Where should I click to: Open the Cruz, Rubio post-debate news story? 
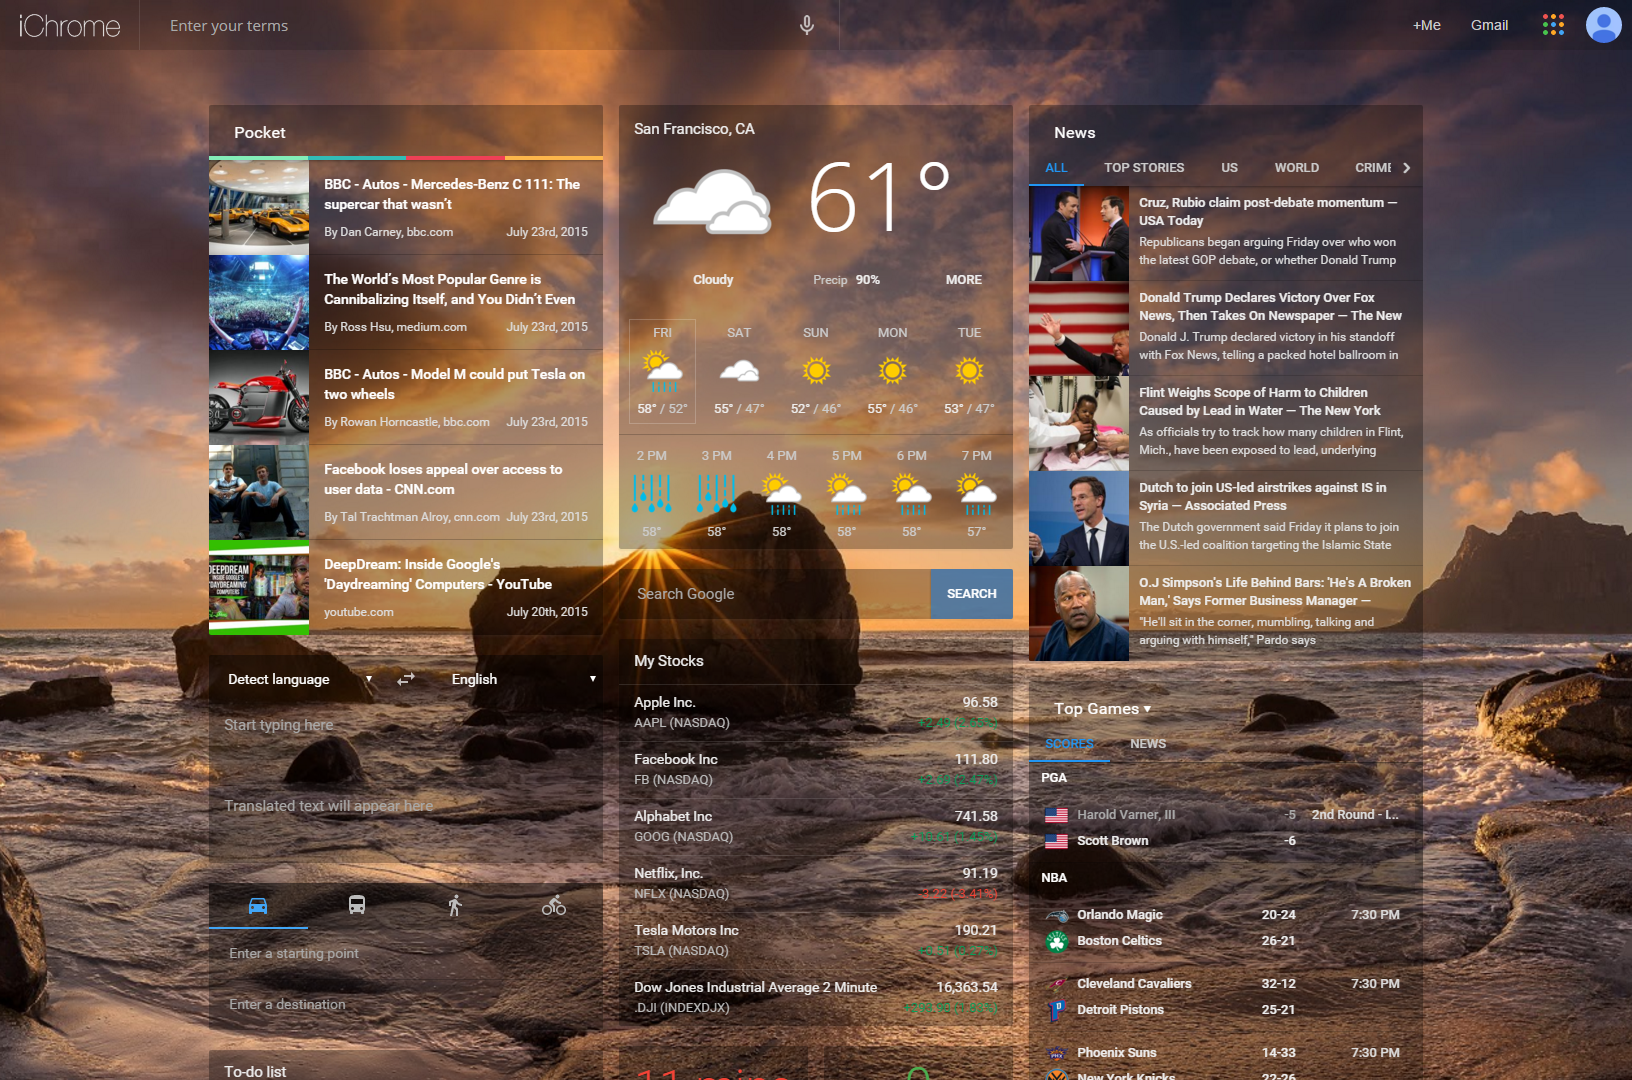(x=1226, y=233)
